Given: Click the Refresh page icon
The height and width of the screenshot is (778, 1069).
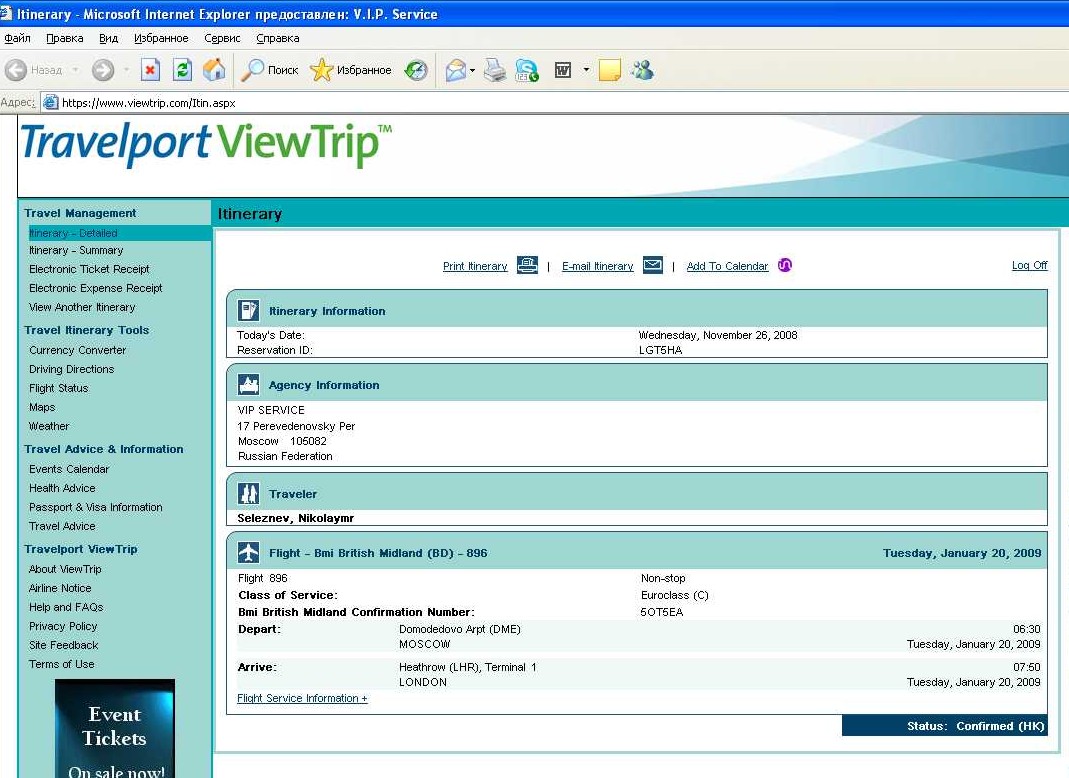Looking at the screenshot, I should tap(182, 70).
